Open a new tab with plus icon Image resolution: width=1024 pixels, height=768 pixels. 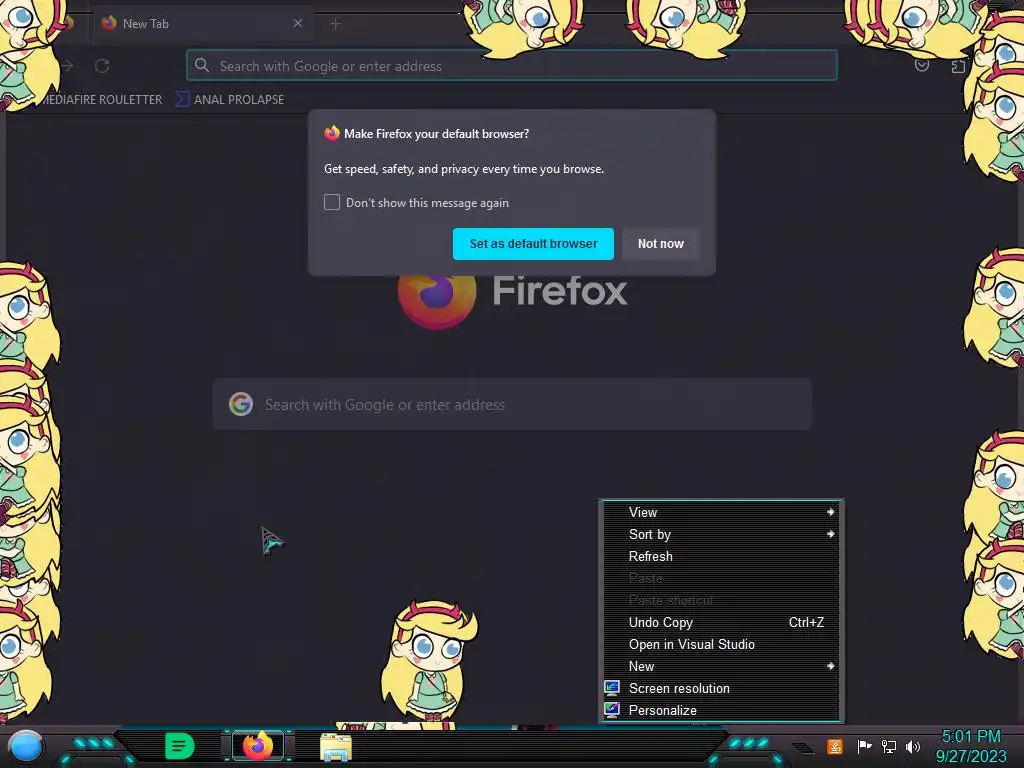point(336,24)
